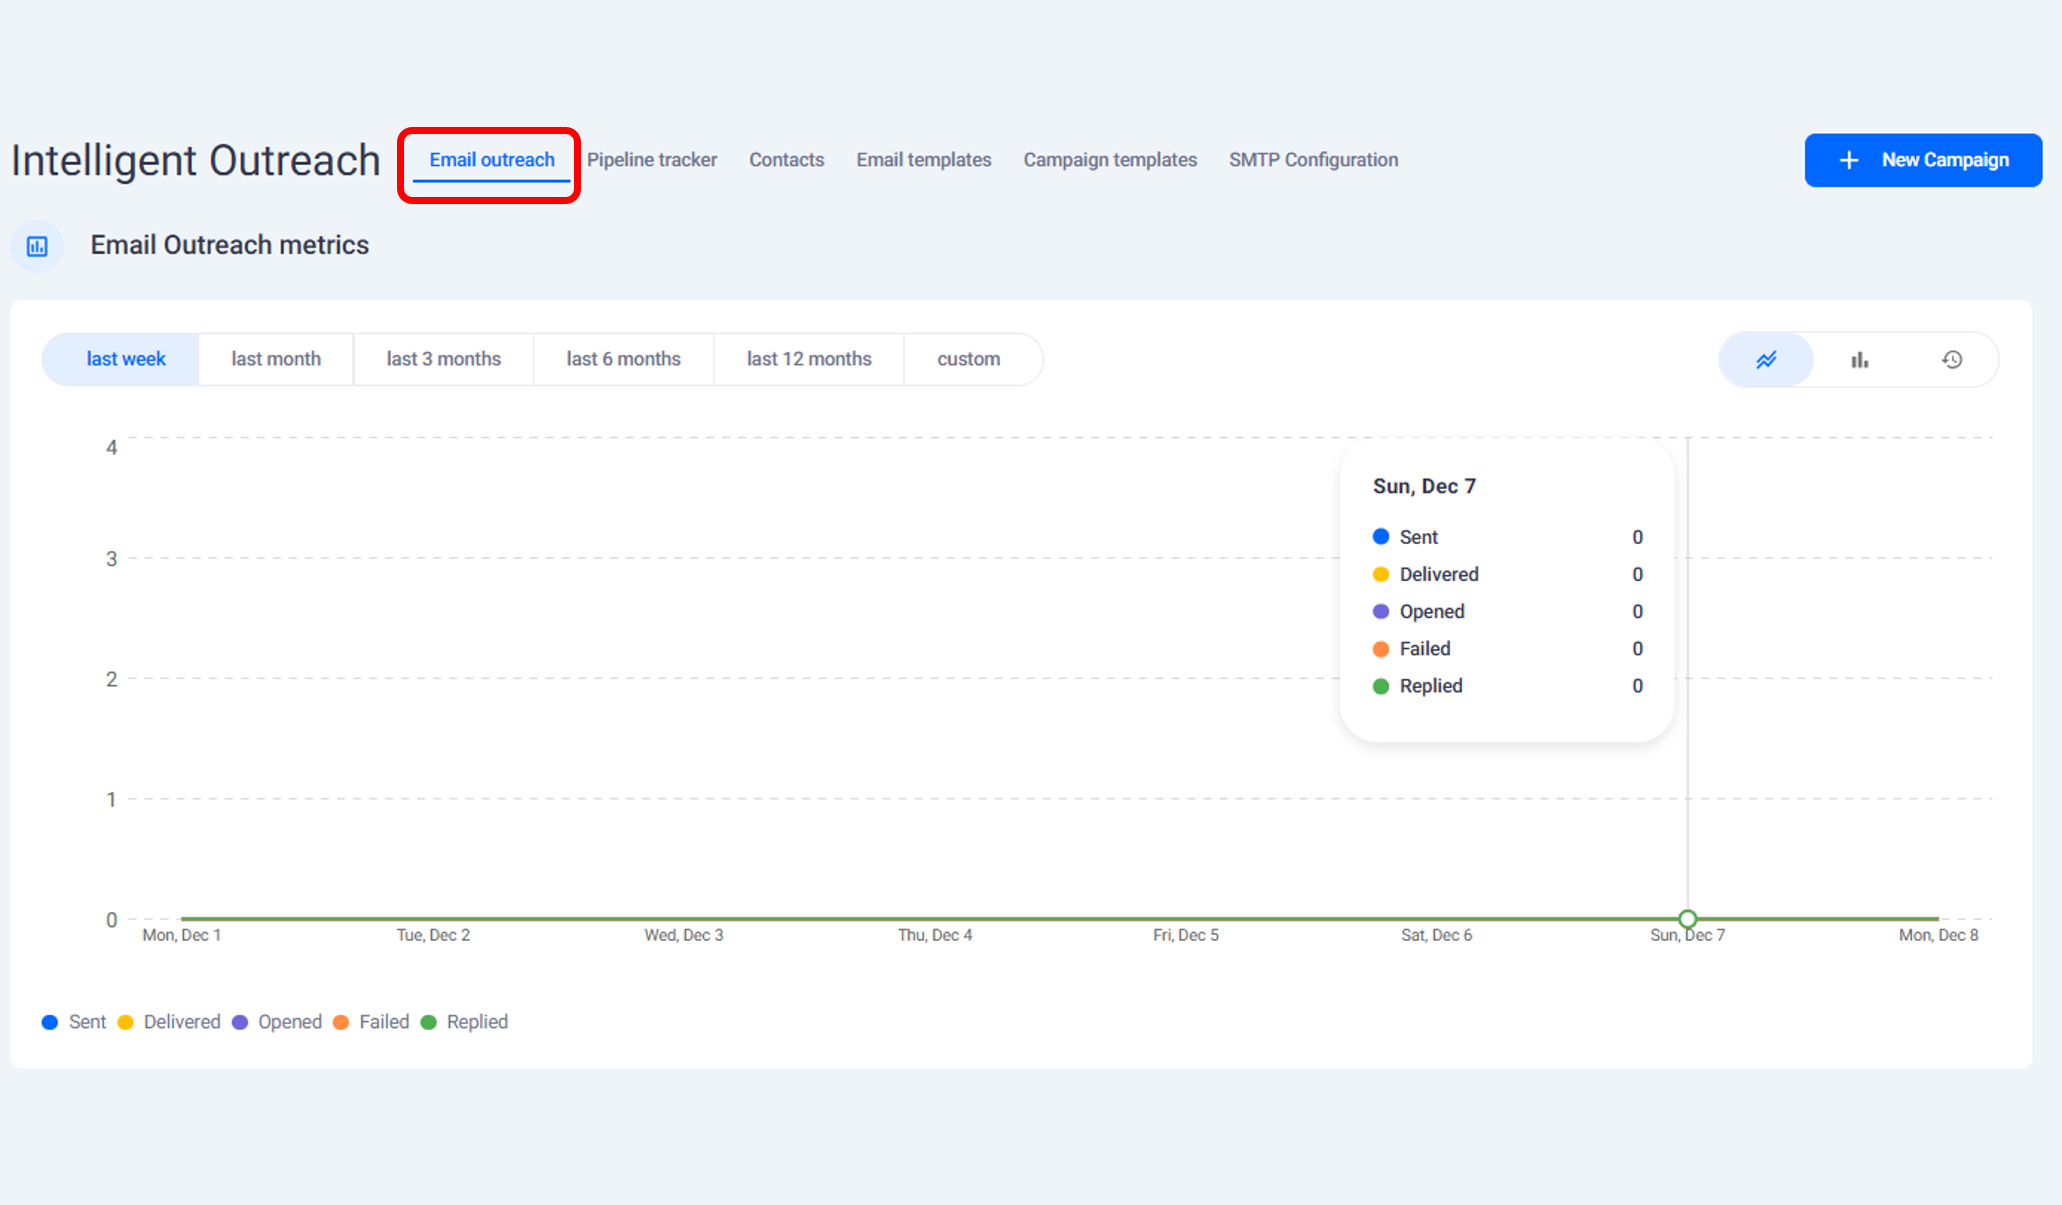Hide the Failed series in legend
The height and width of the screenshot is (1205, 2062).
point(371,1022)
